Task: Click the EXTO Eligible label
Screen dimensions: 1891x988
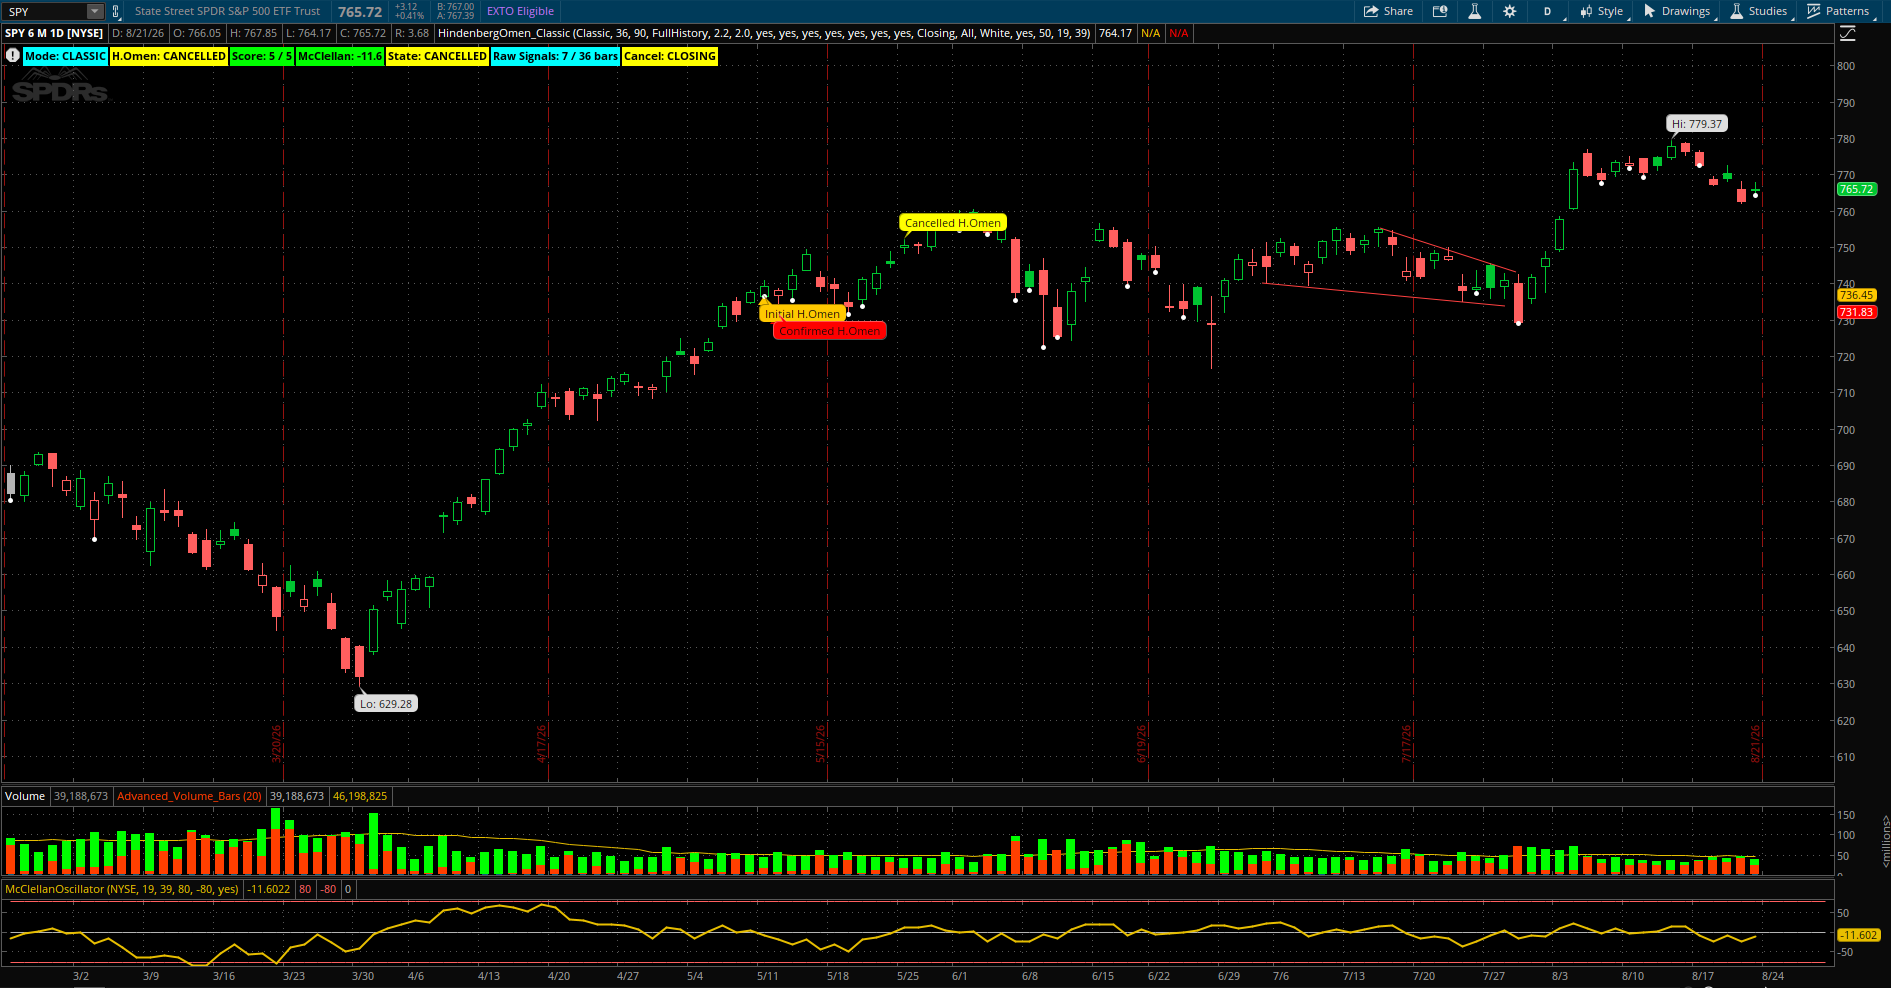Action: pyautogui.click(x=520, y=12)
